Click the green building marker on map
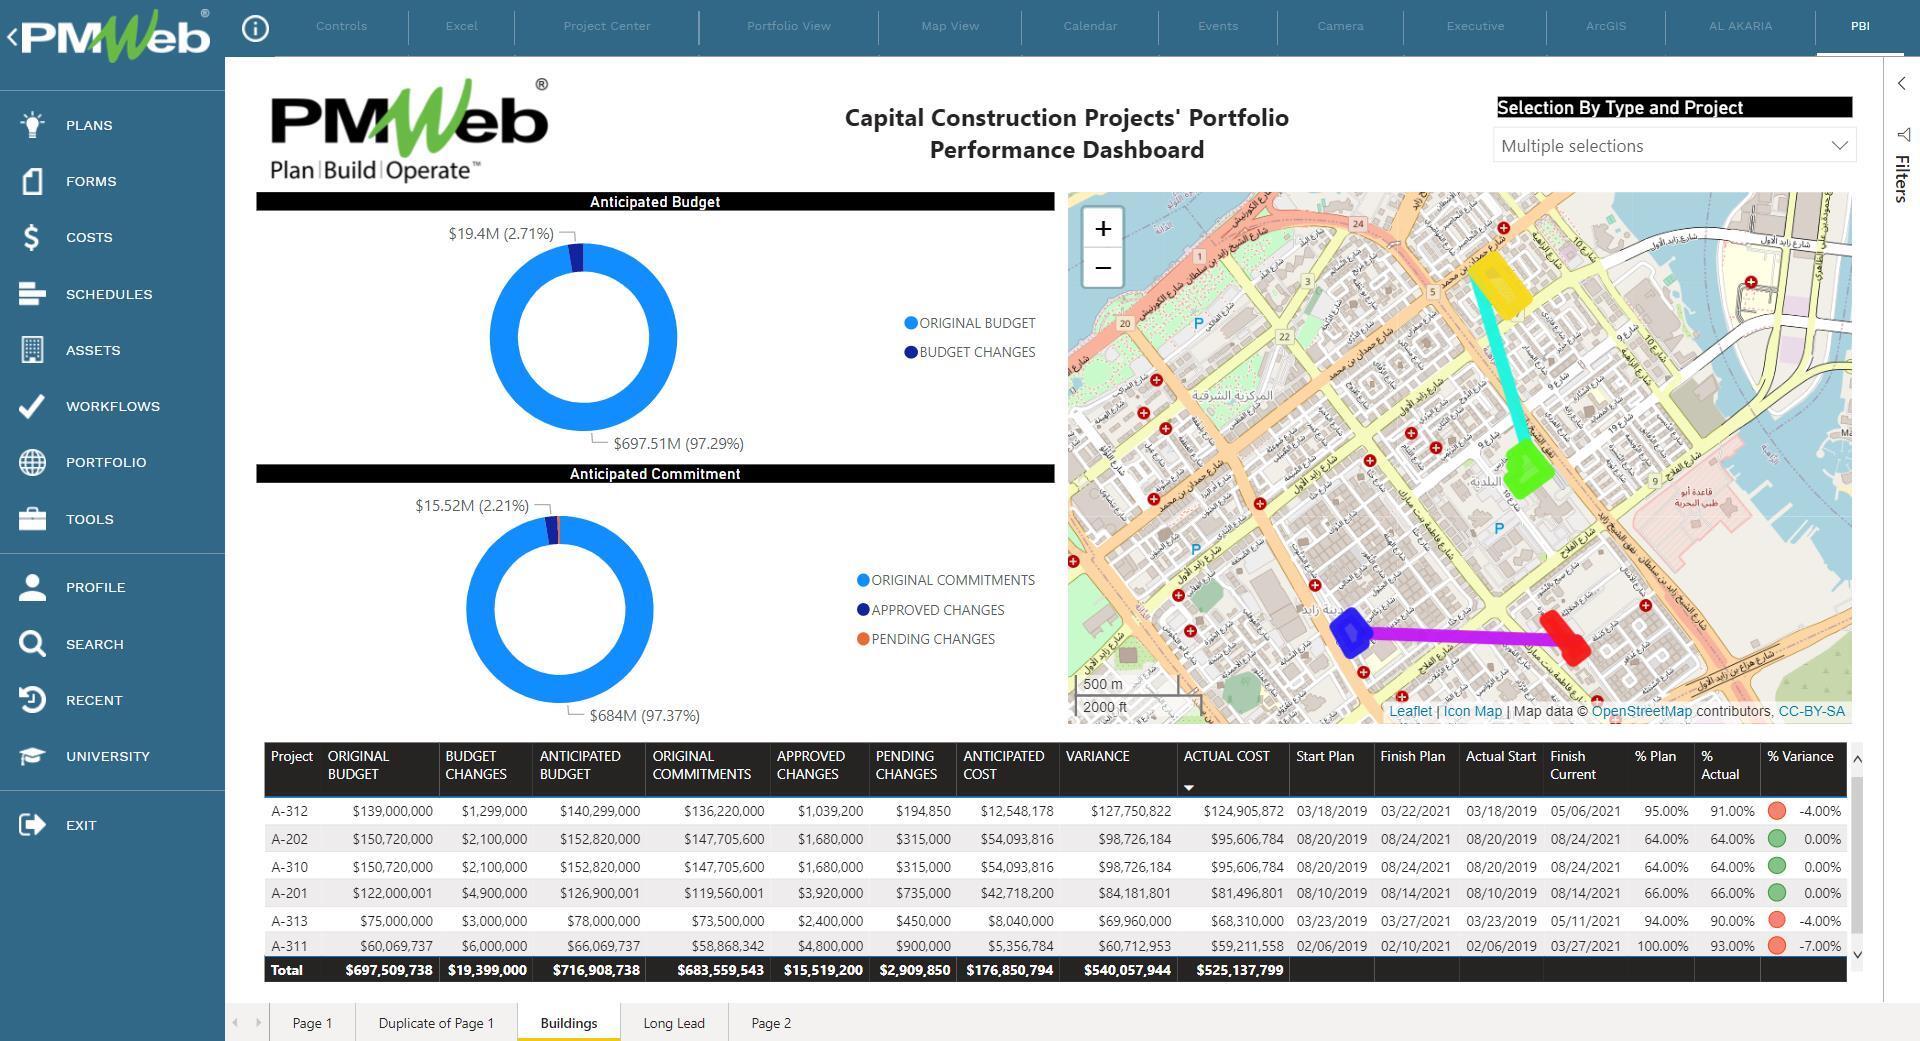Image resolution: width=1920 pixels, height=1041 pixels. [1527, 468]
